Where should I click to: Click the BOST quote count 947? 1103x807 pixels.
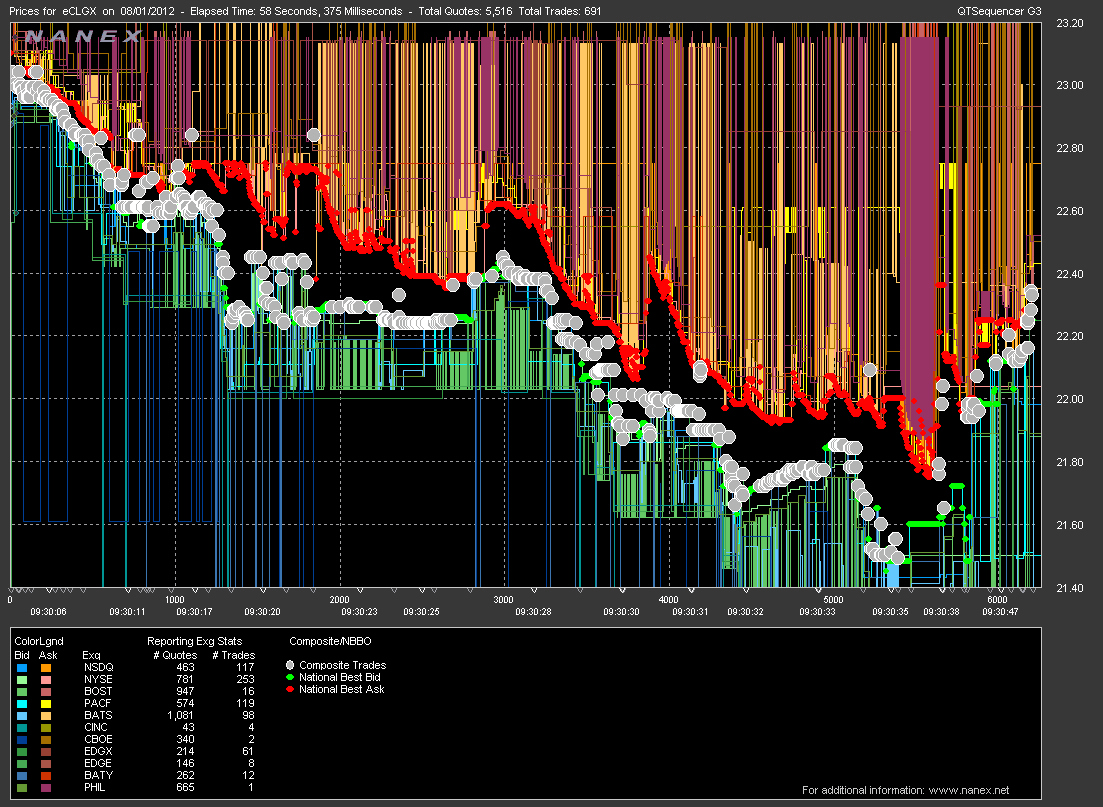click(x=185, y=691)
